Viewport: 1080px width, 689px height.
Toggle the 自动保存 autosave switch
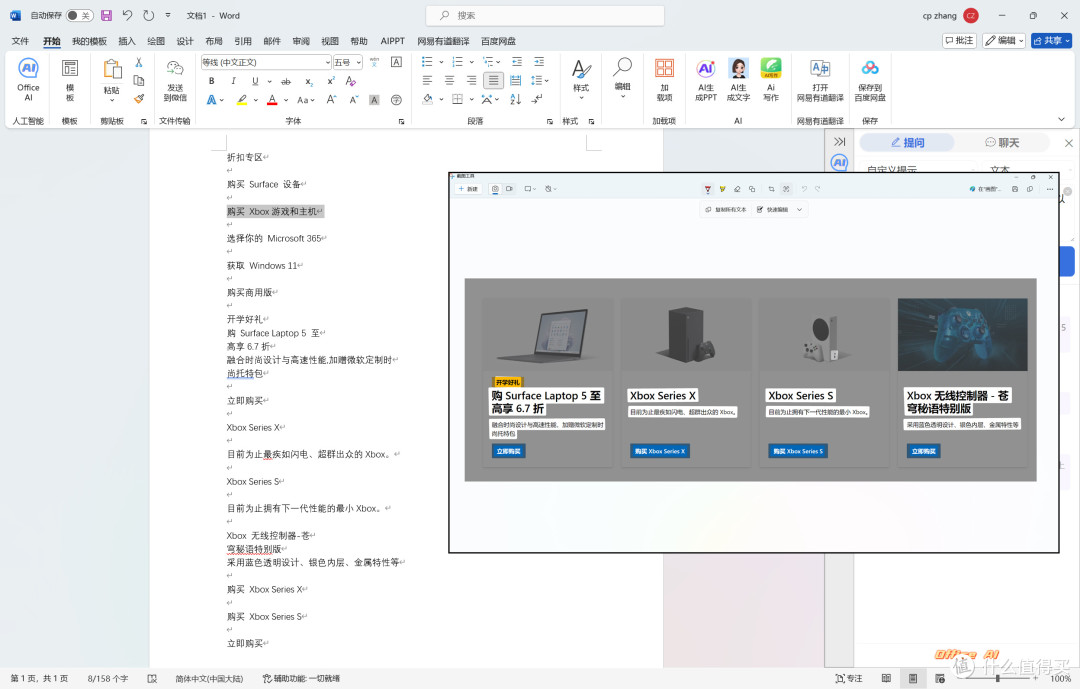pyautogui.click(x=79, y=15)
